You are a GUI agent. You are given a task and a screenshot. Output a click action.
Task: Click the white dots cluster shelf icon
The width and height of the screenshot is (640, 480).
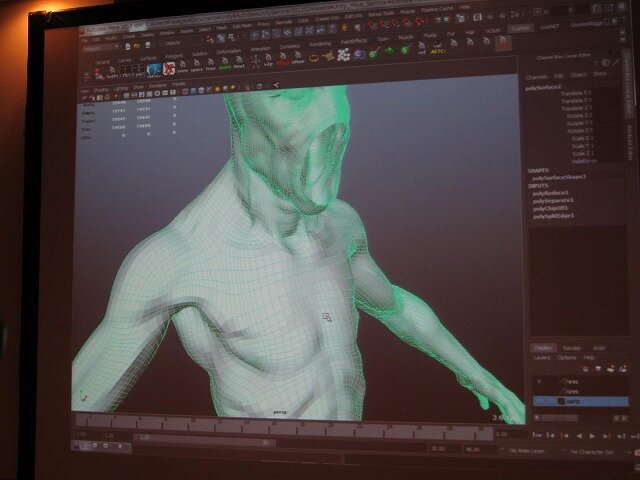344,55
